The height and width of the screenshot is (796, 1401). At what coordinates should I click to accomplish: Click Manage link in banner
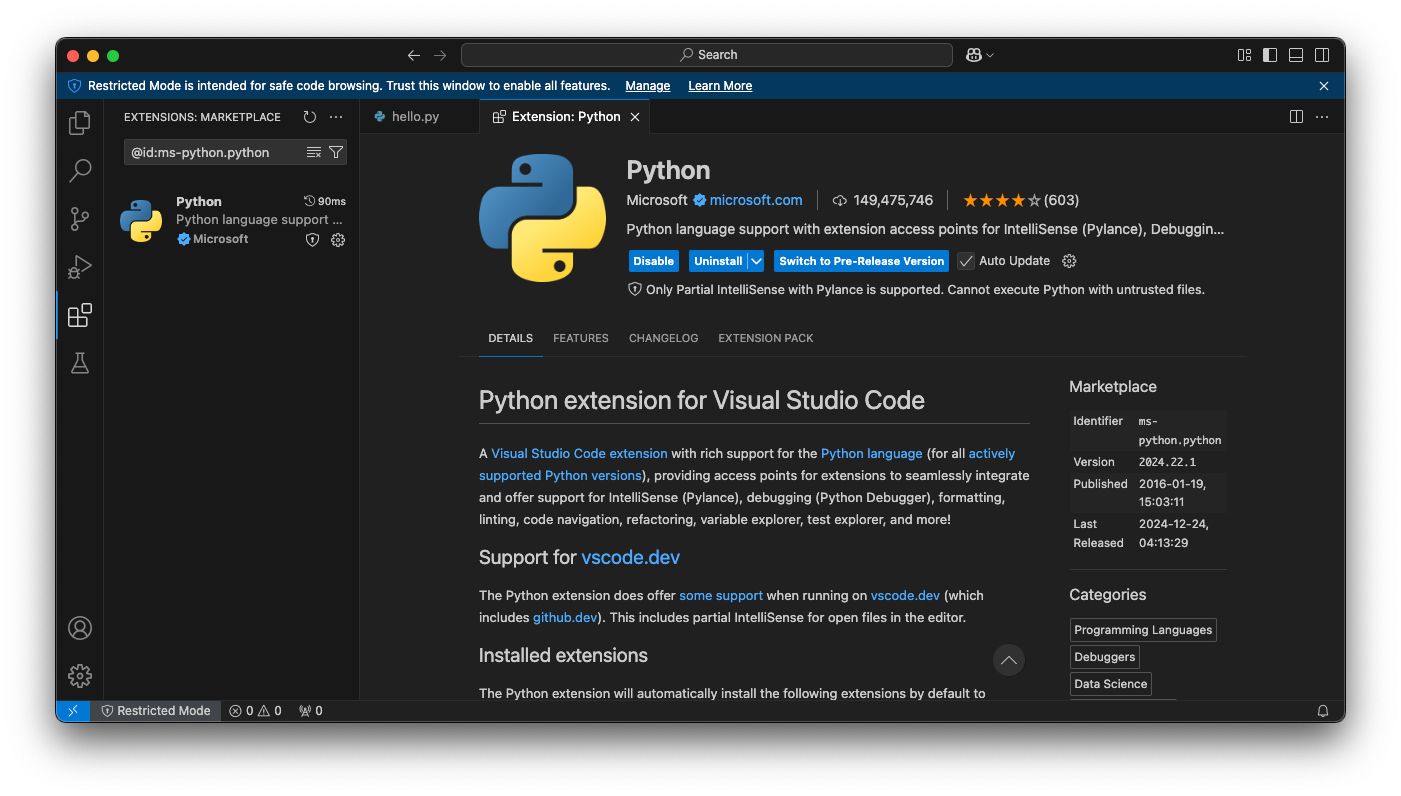tap(648, 86)
